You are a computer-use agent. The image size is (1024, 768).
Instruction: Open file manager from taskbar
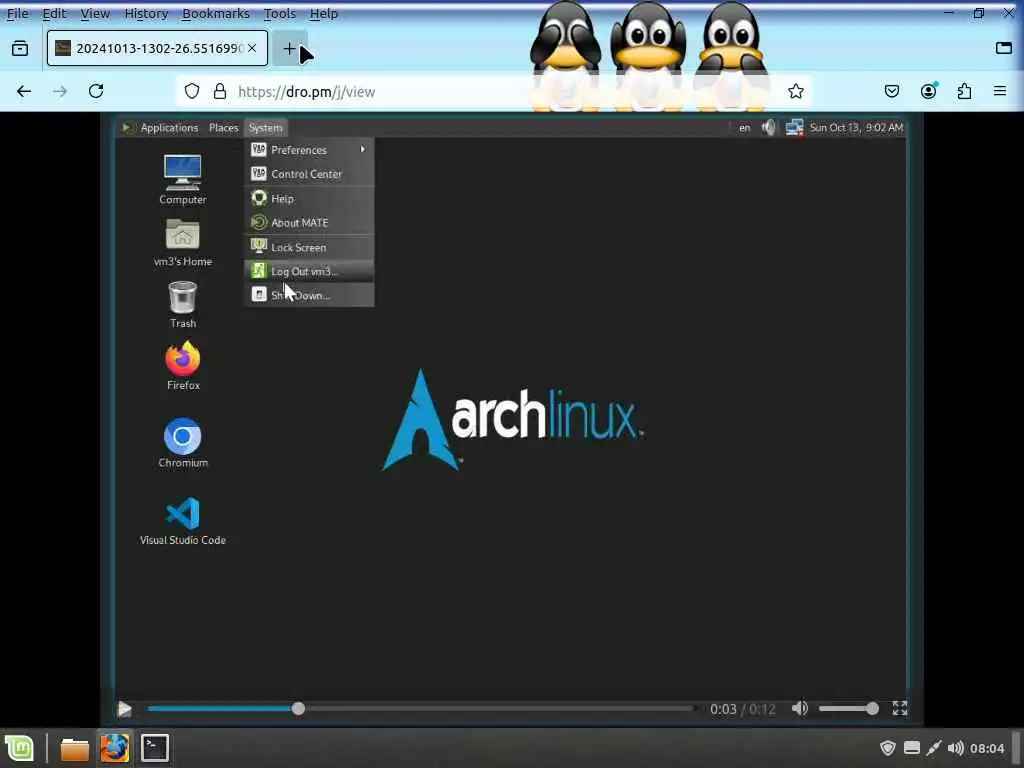[x=74, y=748]
